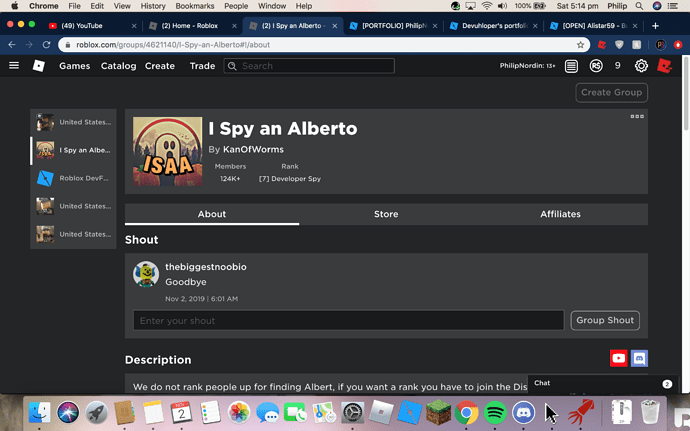Image resolution: width=690 pixels, height=431 pixels.
Task: Click the Create Group button
Action: point(611,92)
